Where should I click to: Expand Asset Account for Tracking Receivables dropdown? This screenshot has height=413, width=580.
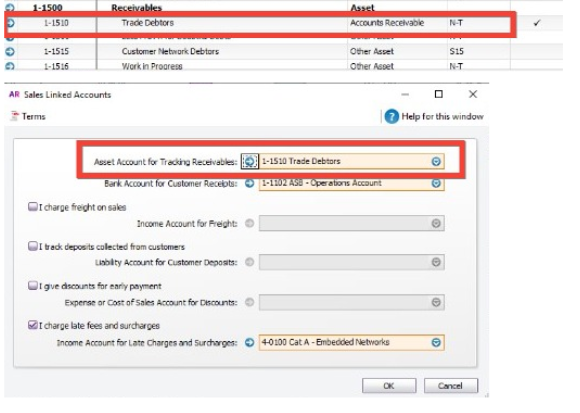(x=436, y=162)
